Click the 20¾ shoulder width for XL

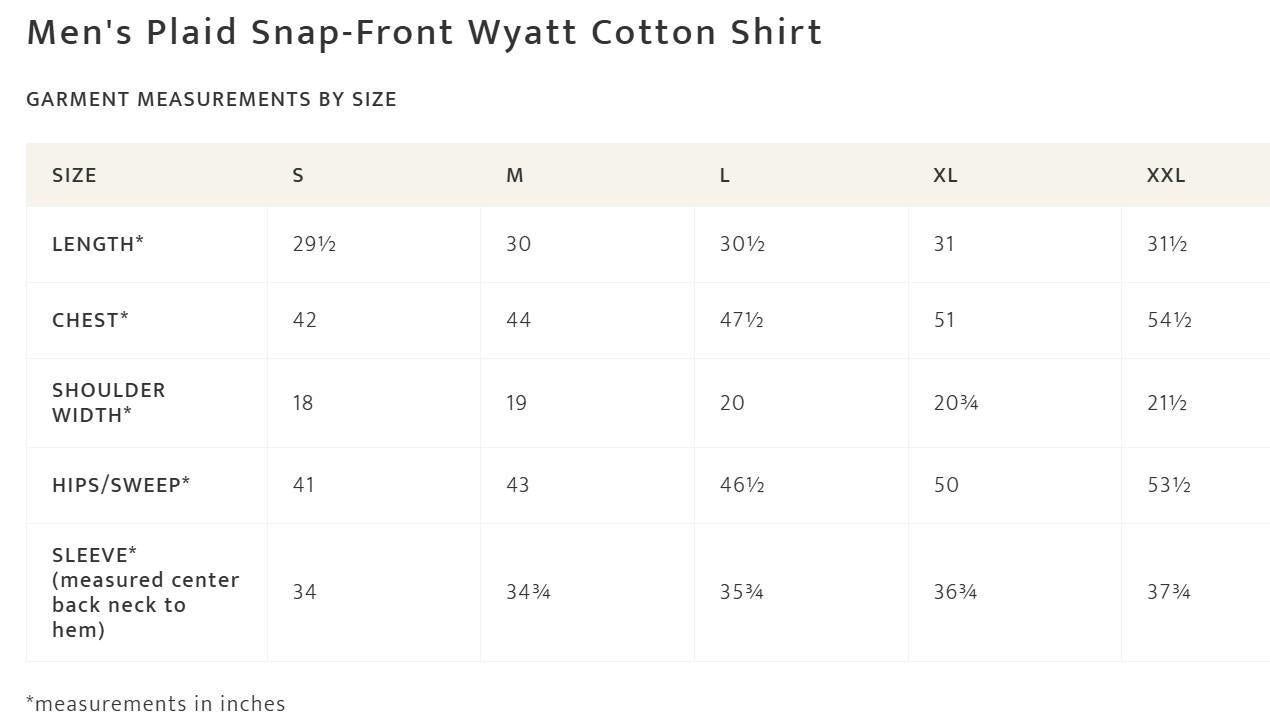coord(956,403)
